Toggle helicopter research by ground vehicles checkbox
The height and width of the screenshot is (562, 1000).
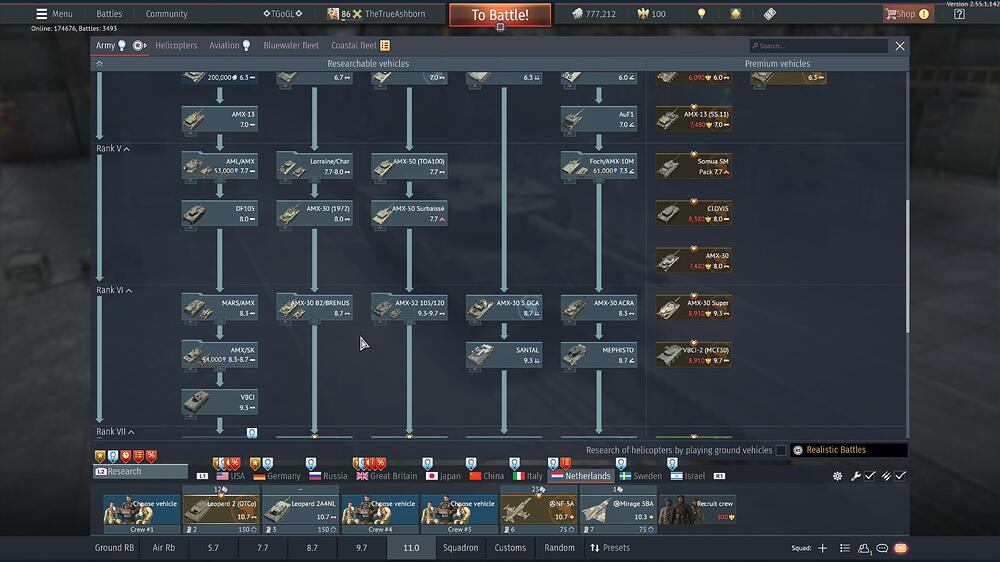pos(781,450)
